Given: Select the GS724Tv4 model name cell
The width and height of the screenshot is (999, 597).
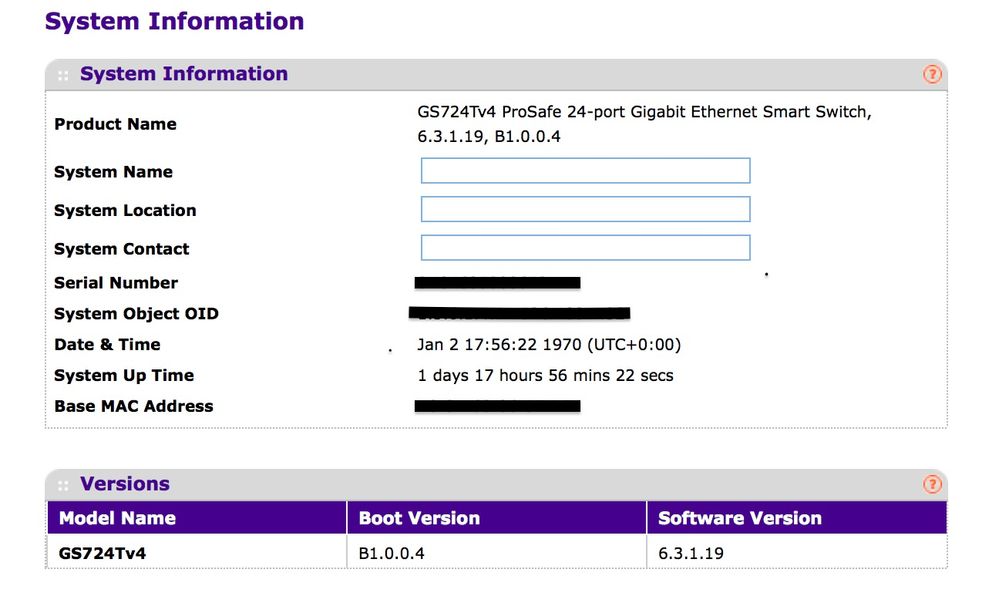Looking at the screenshot, I should tap(197, 552).
